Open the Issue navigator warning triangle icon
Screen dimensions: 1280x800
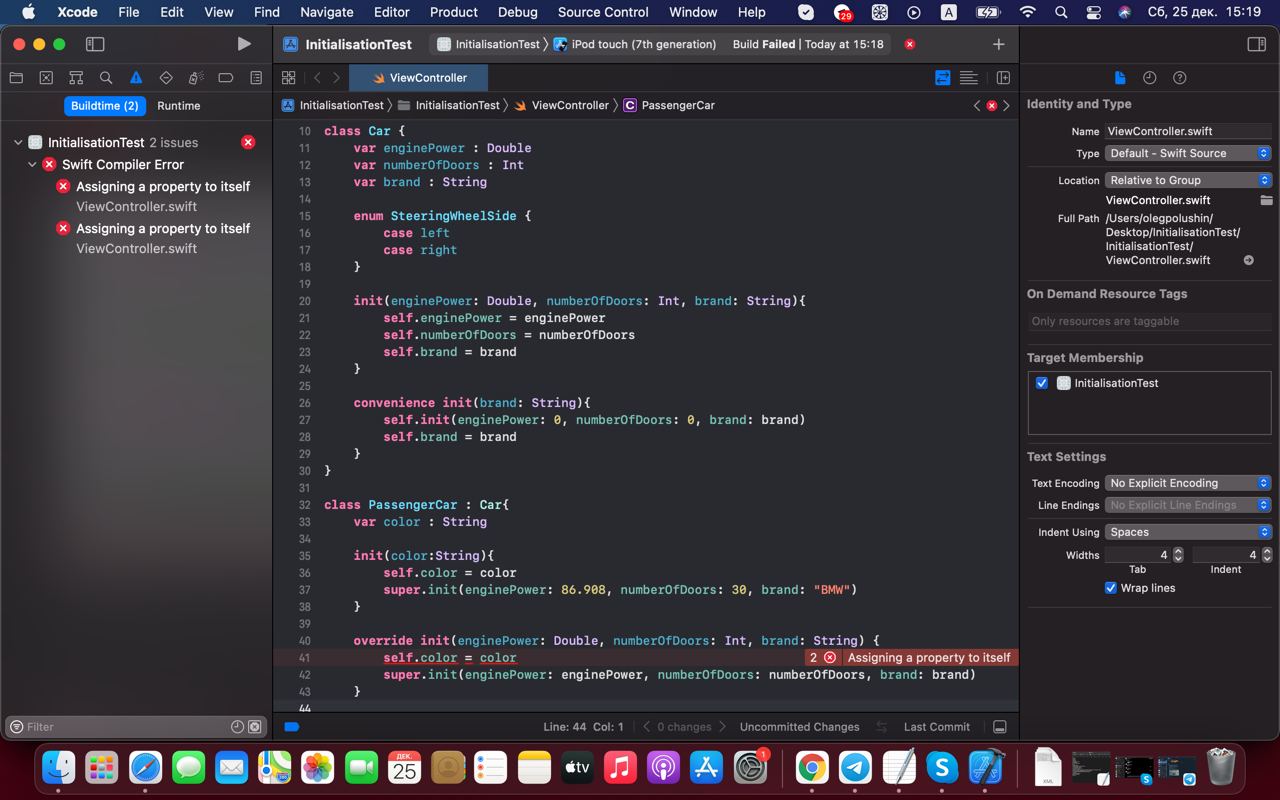click(136, 78)
